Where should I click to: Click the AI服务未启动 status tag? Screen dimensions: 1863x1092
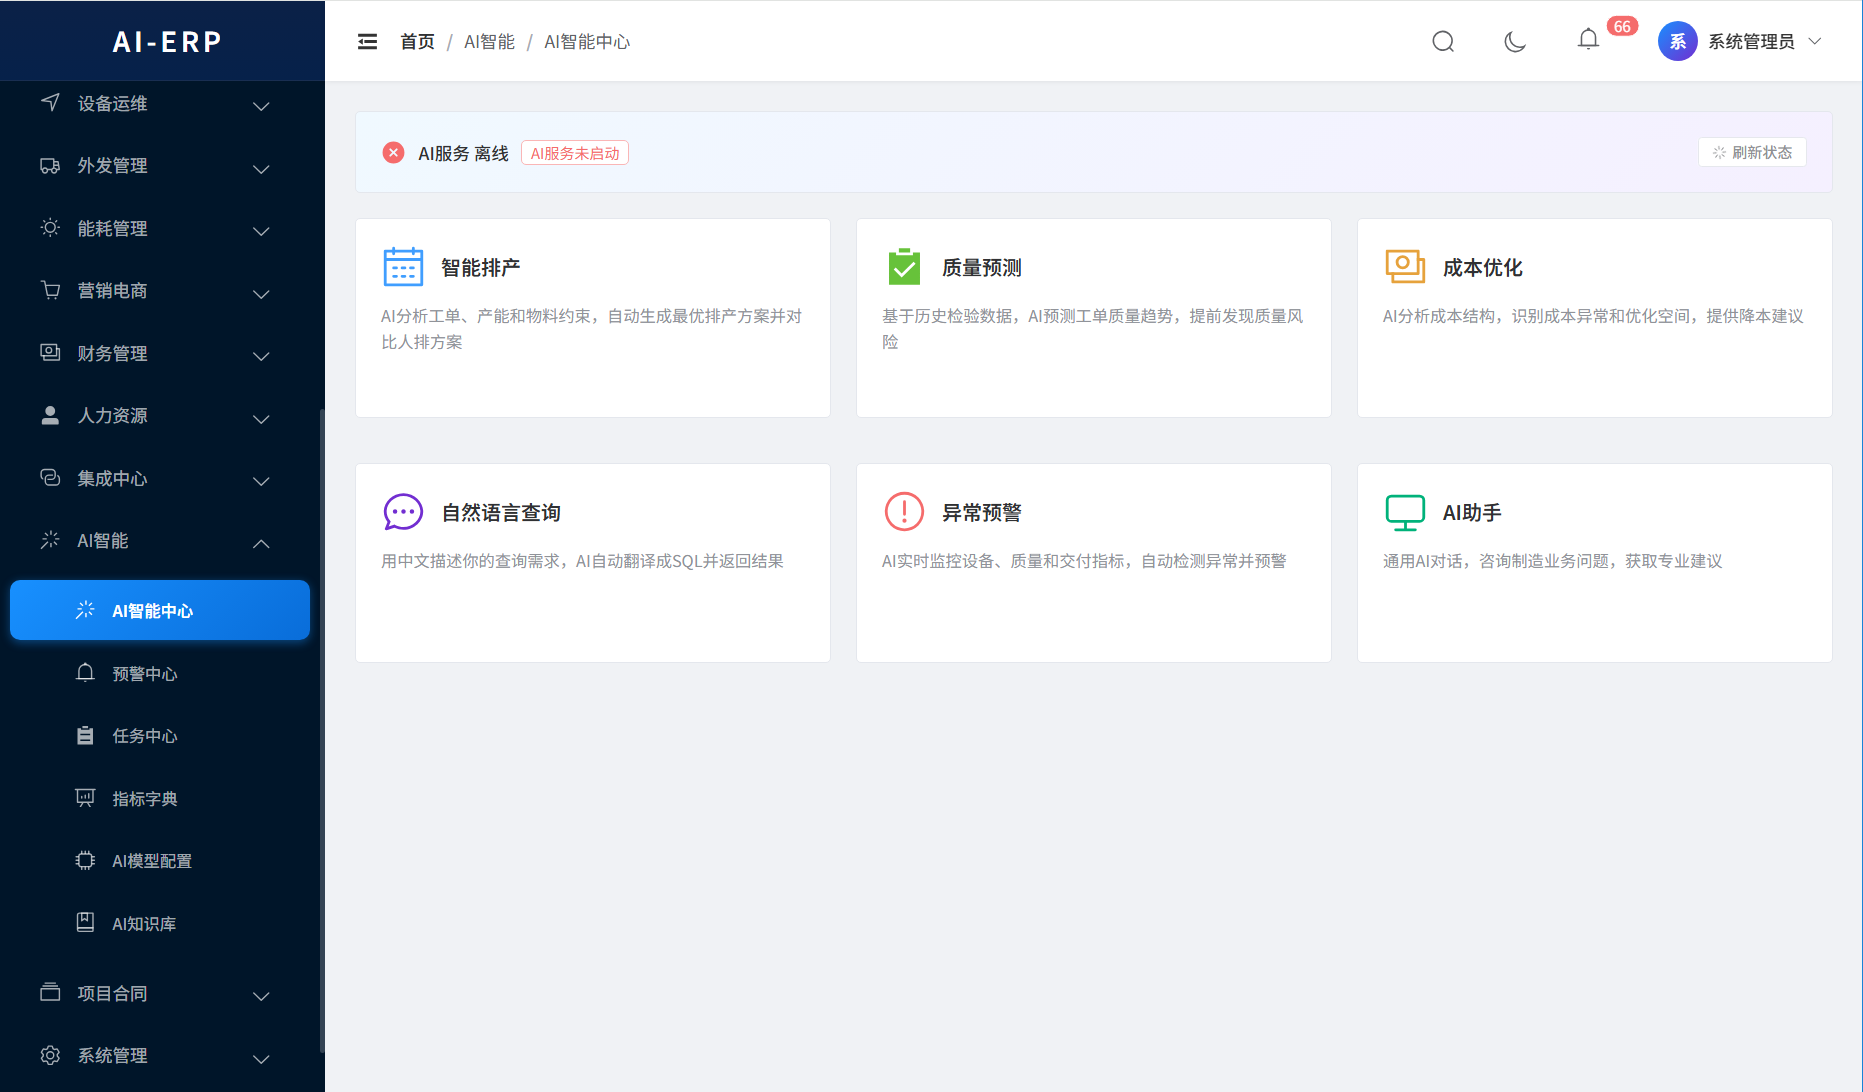click(x=575, y=153)
